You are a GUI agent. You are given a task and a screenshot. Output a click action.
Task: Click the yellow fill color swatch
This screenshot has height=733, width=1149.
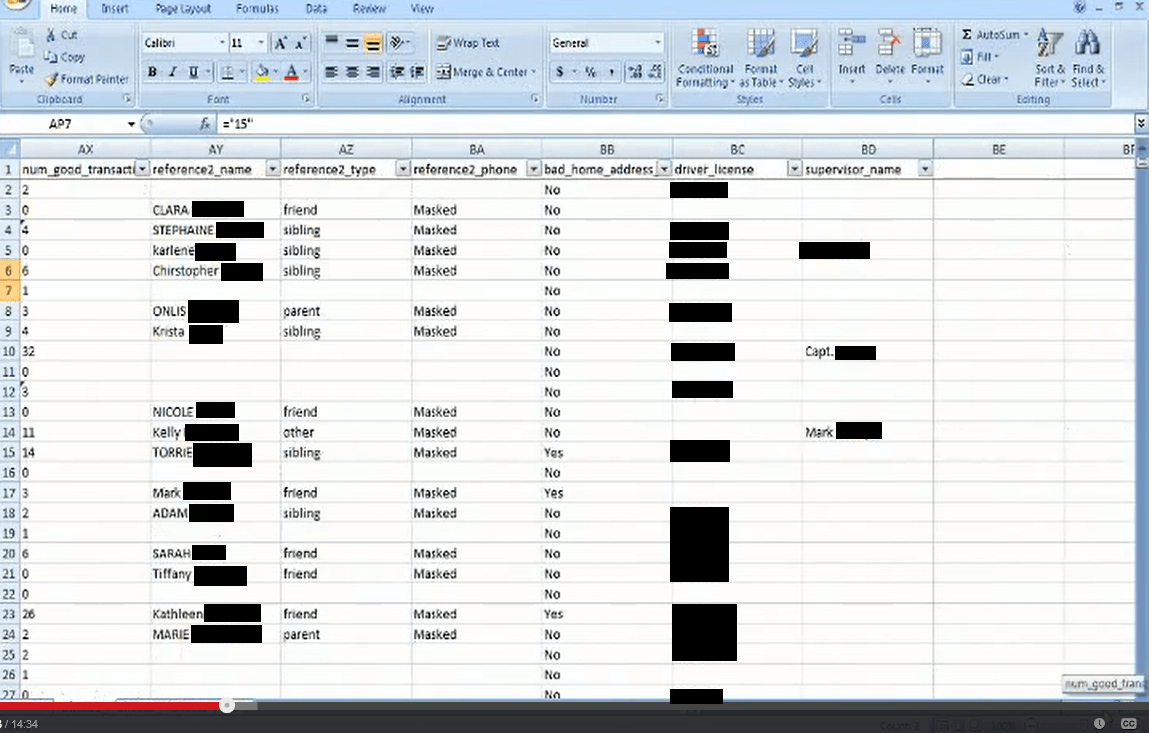(x=262, y=72)
